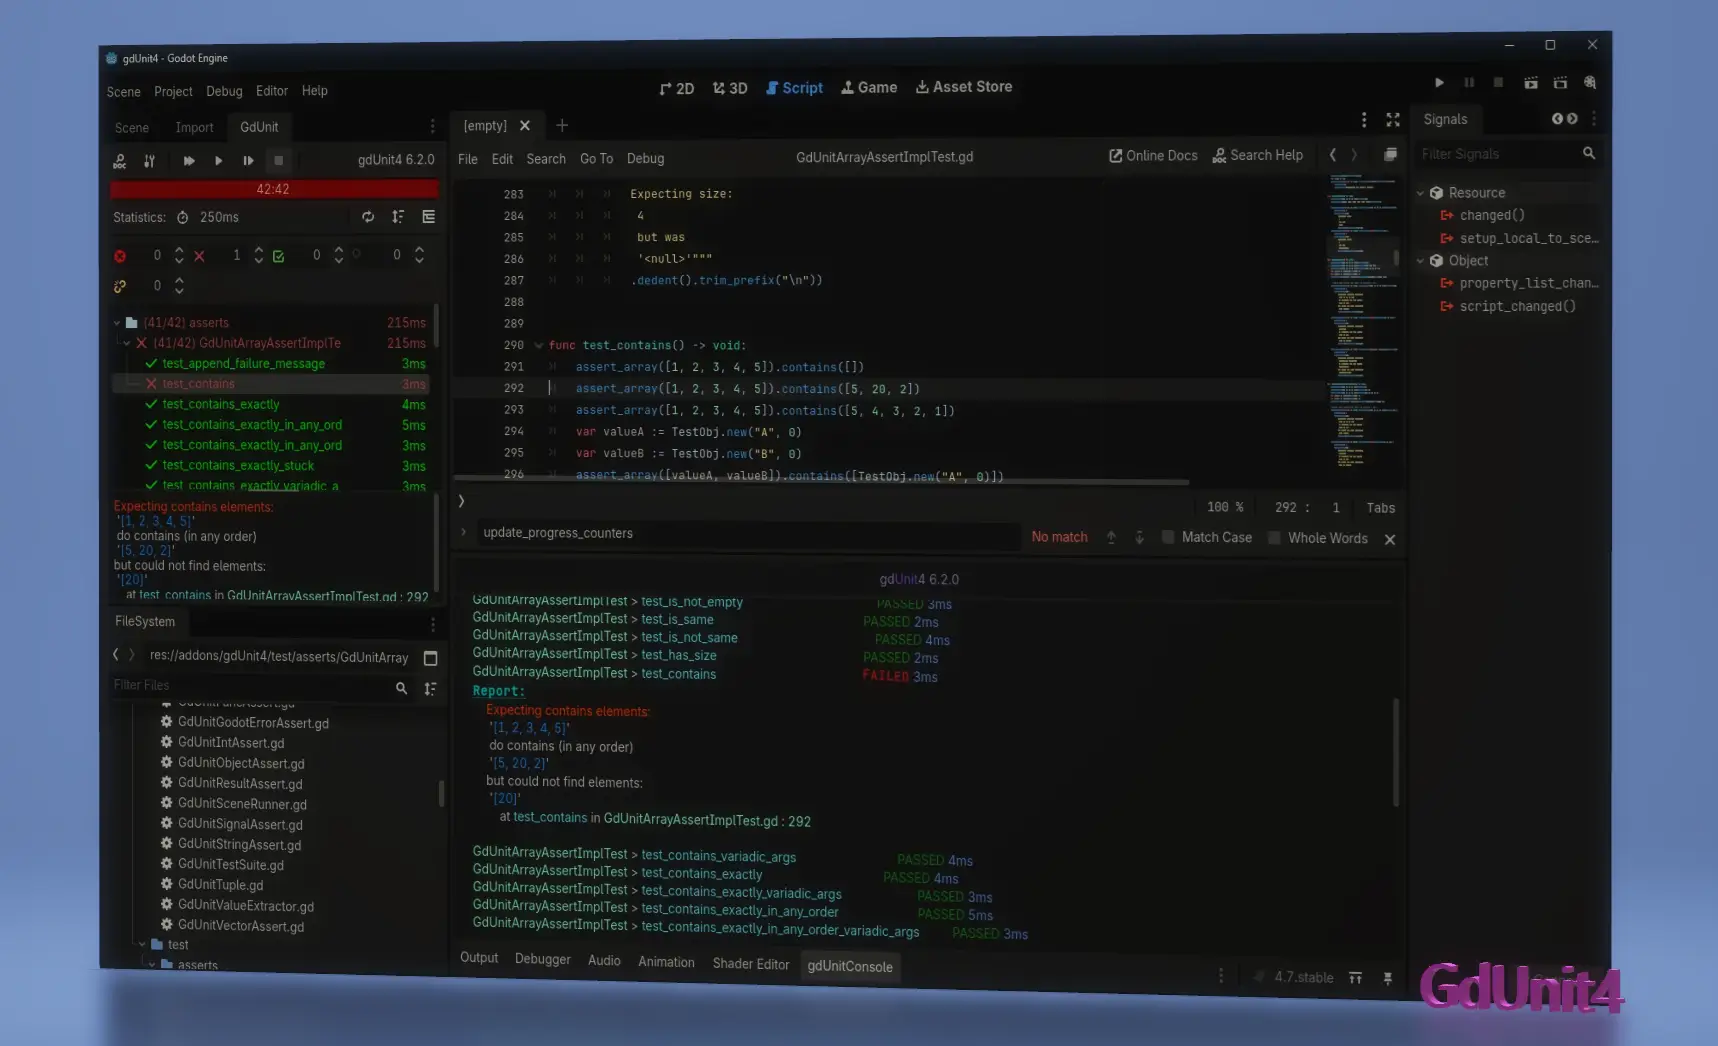1718x1046 pixels.
Task: Open Online Docs link
Action: tap(1153, 156)
